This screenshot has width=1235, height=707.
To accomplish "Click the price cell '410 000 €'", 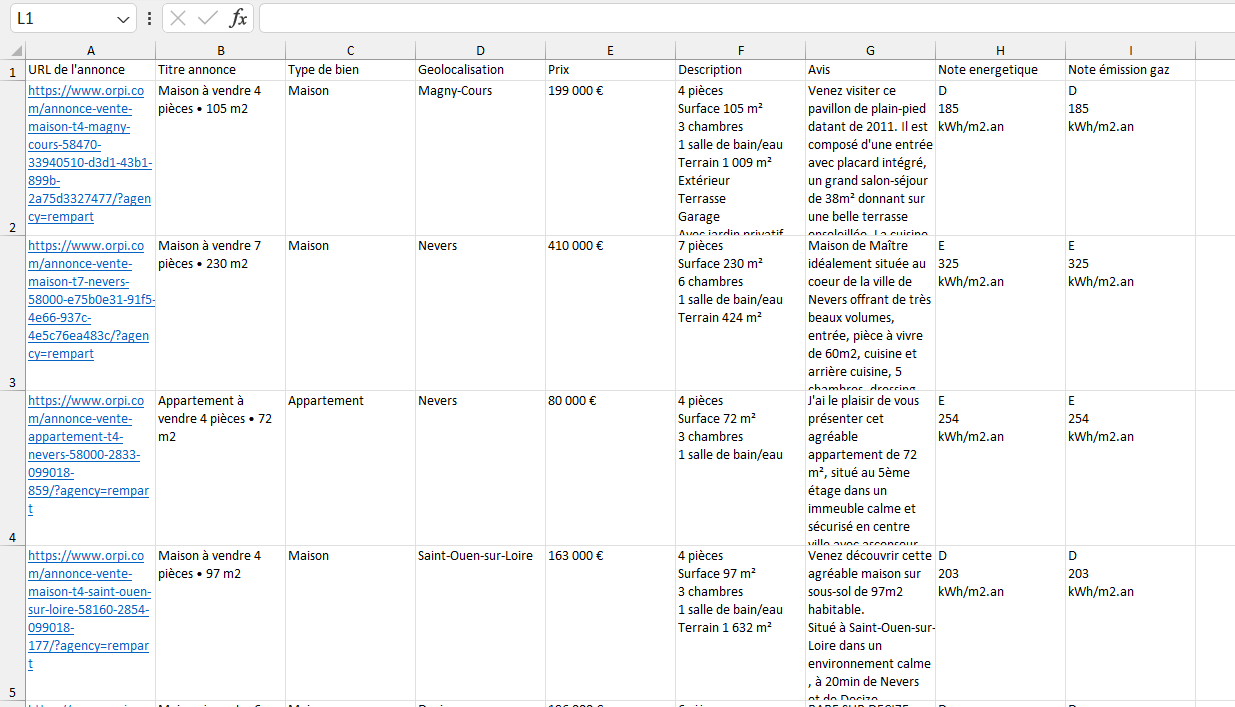I will (x=611, y=313).
